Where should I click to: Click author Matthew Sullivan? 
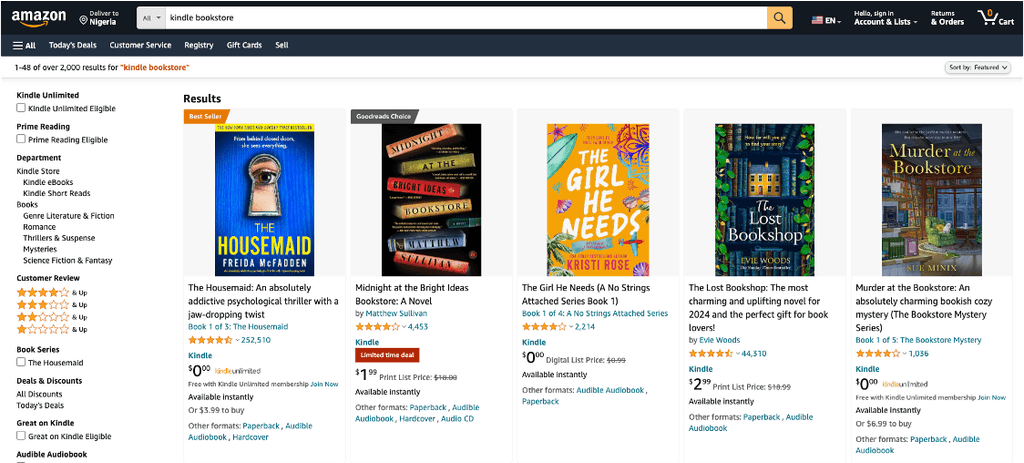point(396,313)
